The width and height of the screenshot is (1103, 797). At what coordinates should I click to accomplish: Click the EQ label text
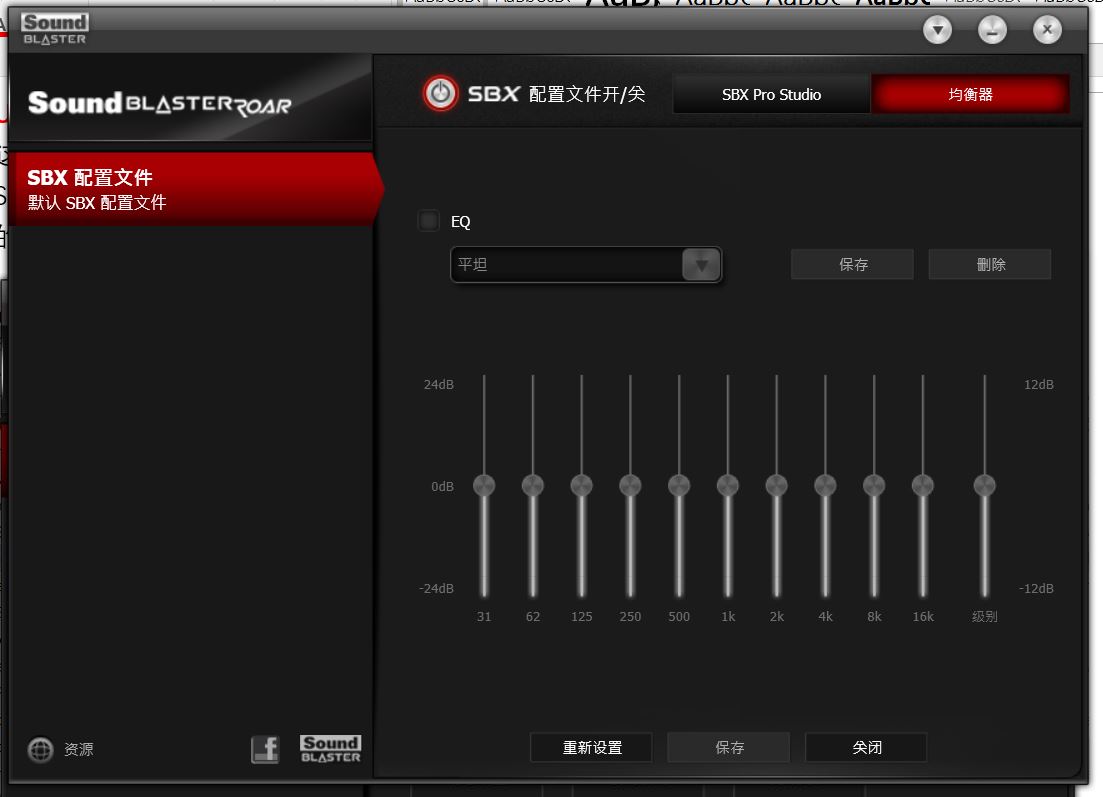pos(460,222)
